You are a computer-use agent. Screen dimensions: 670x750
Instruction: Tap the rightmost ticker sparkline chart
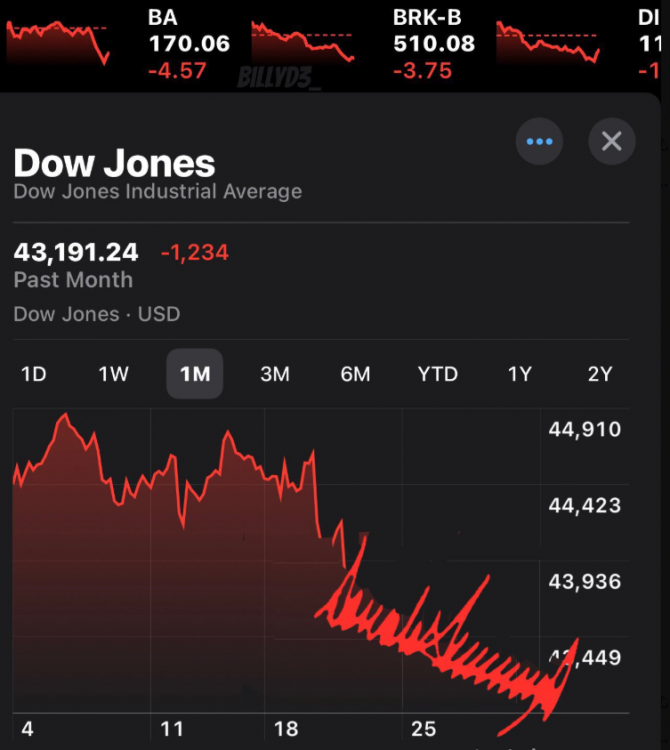[x=548, y=42]
